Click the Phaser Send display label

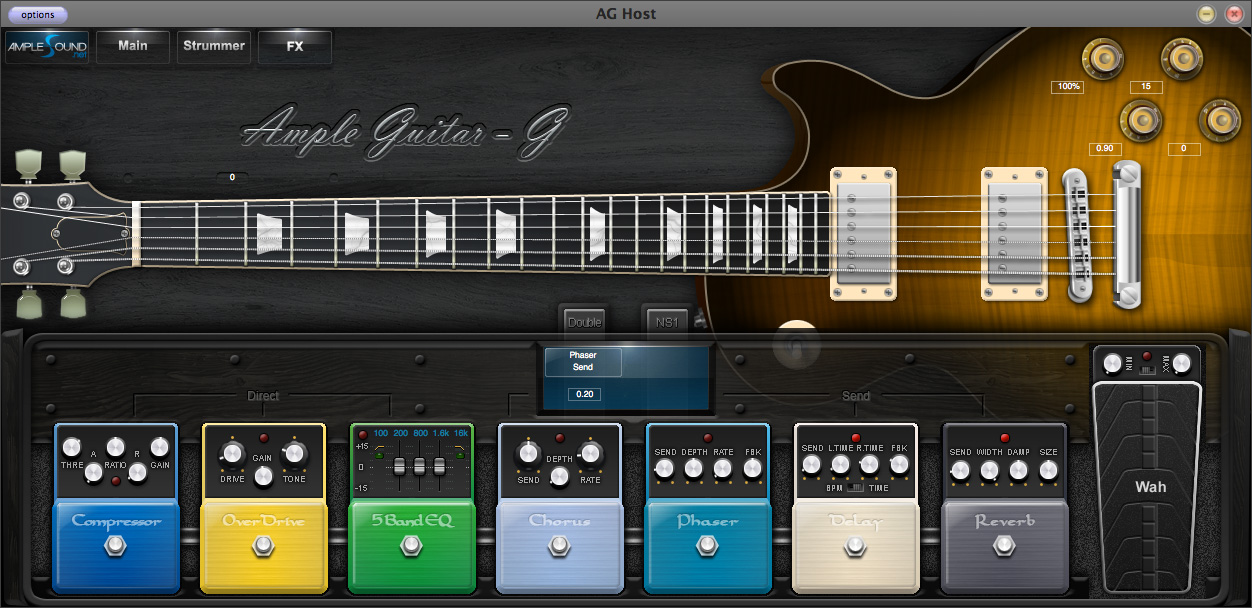point(583,361)
